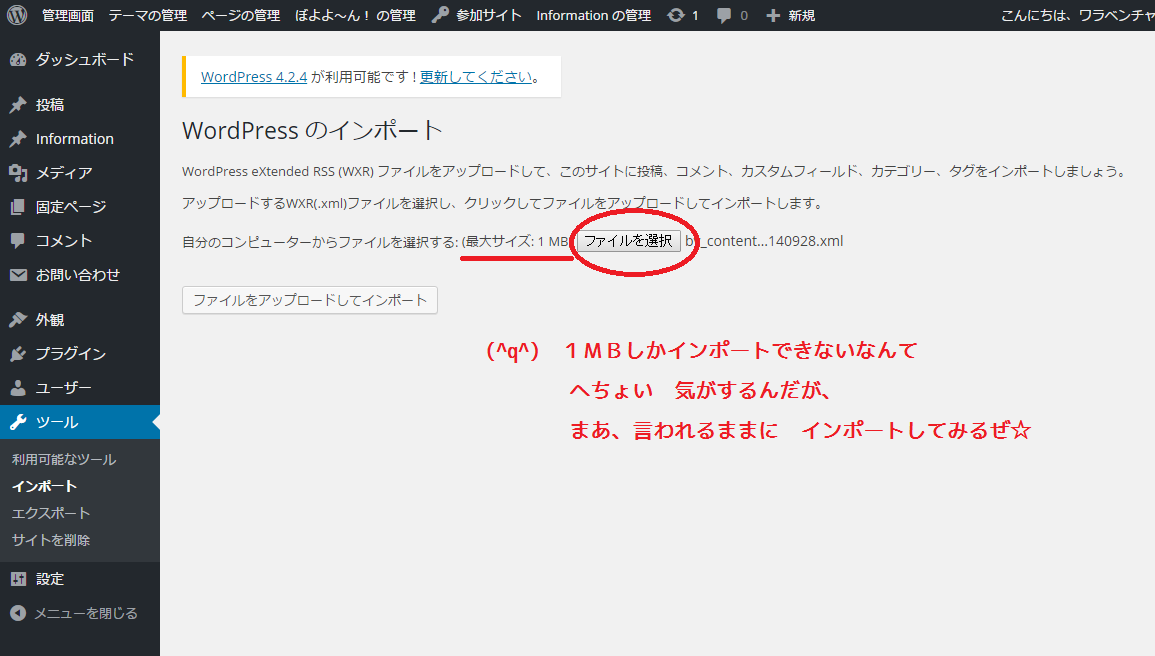The width and height of the screenshot is (1155, 656).
Task: Open エクスポート submenu item
Action: tap(51, 513)
